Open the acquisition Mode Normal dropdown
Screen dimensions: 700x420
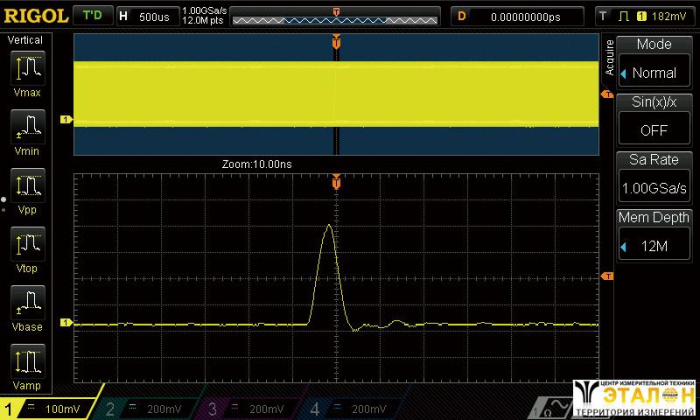(x=653, y=62)
